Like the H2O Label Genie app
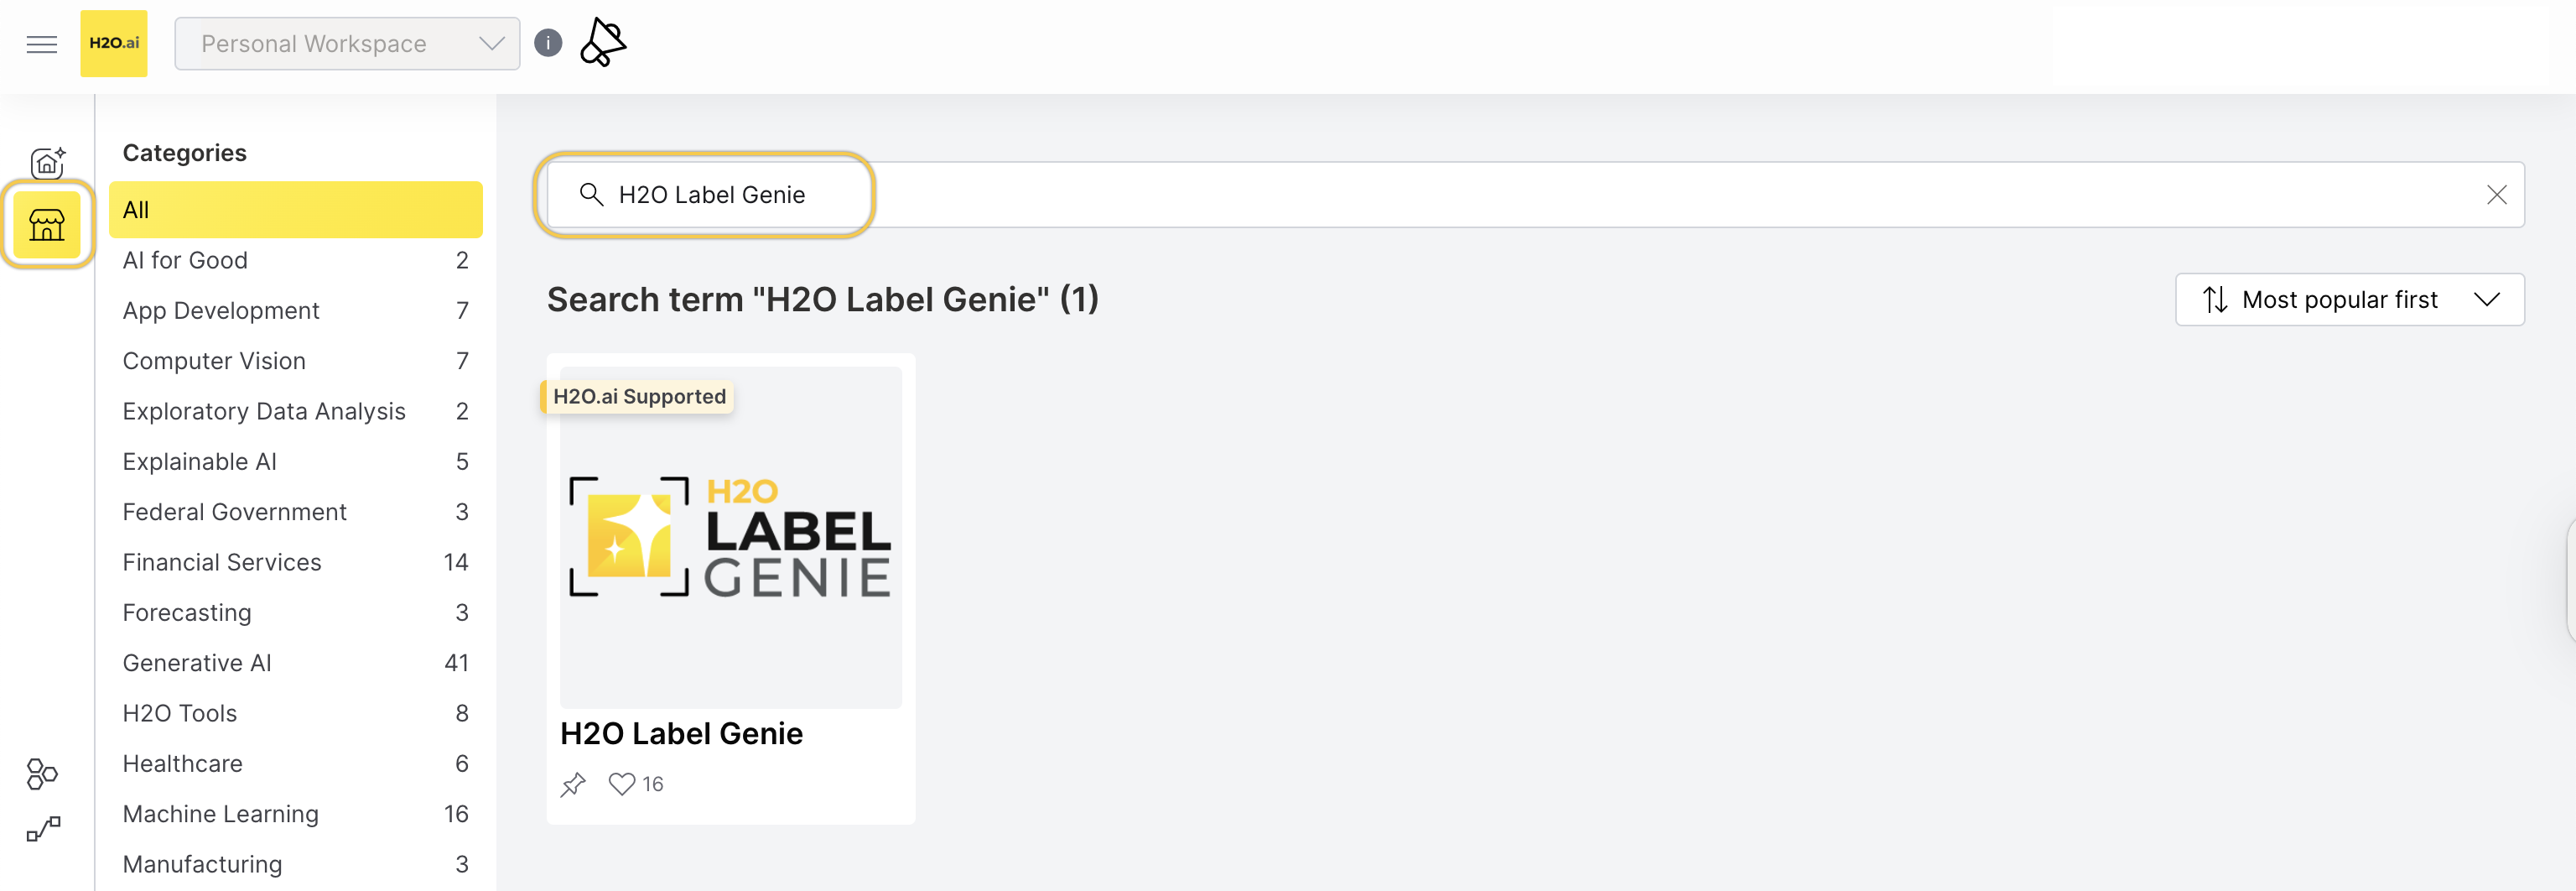Screen dimensions: 2576x891 tap(621, 784)
